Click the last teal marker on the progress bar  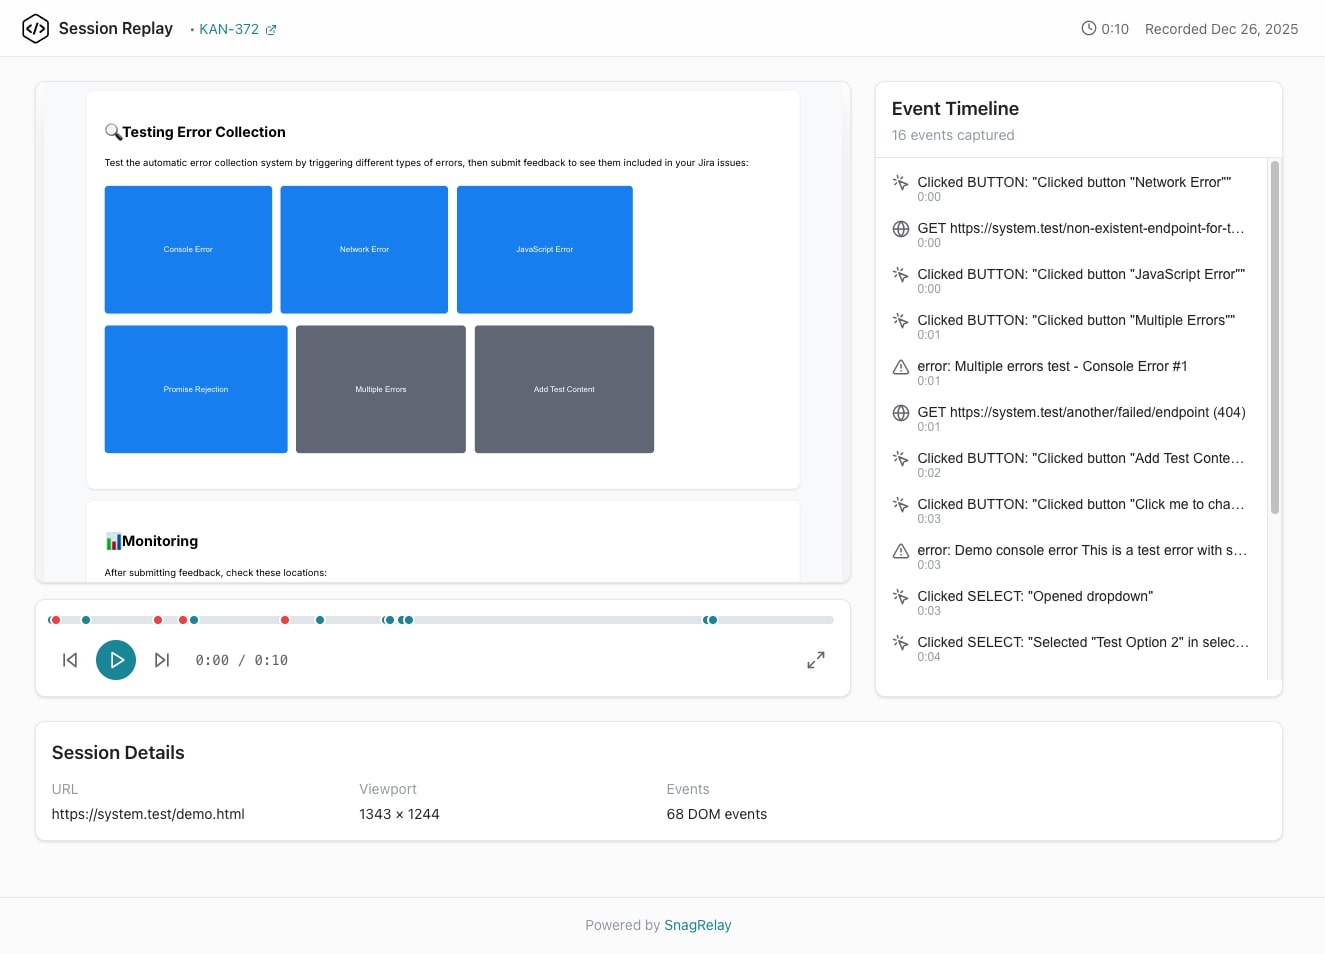(x=712, y=620)
